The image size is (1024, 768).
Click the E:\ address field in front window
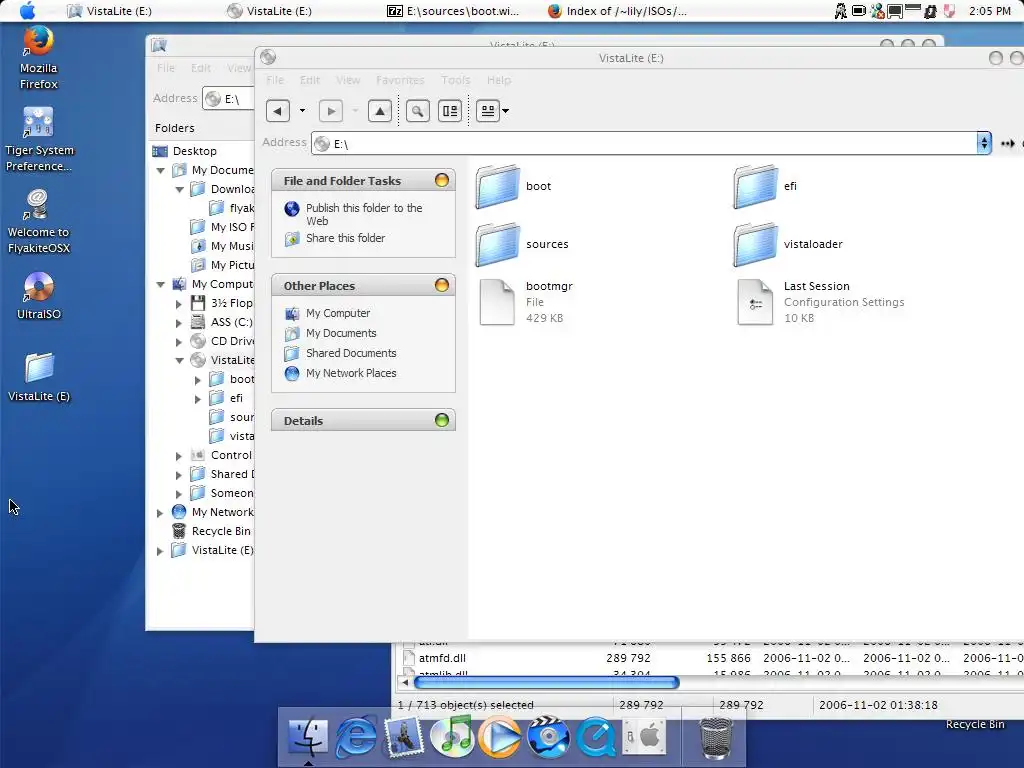644,144
